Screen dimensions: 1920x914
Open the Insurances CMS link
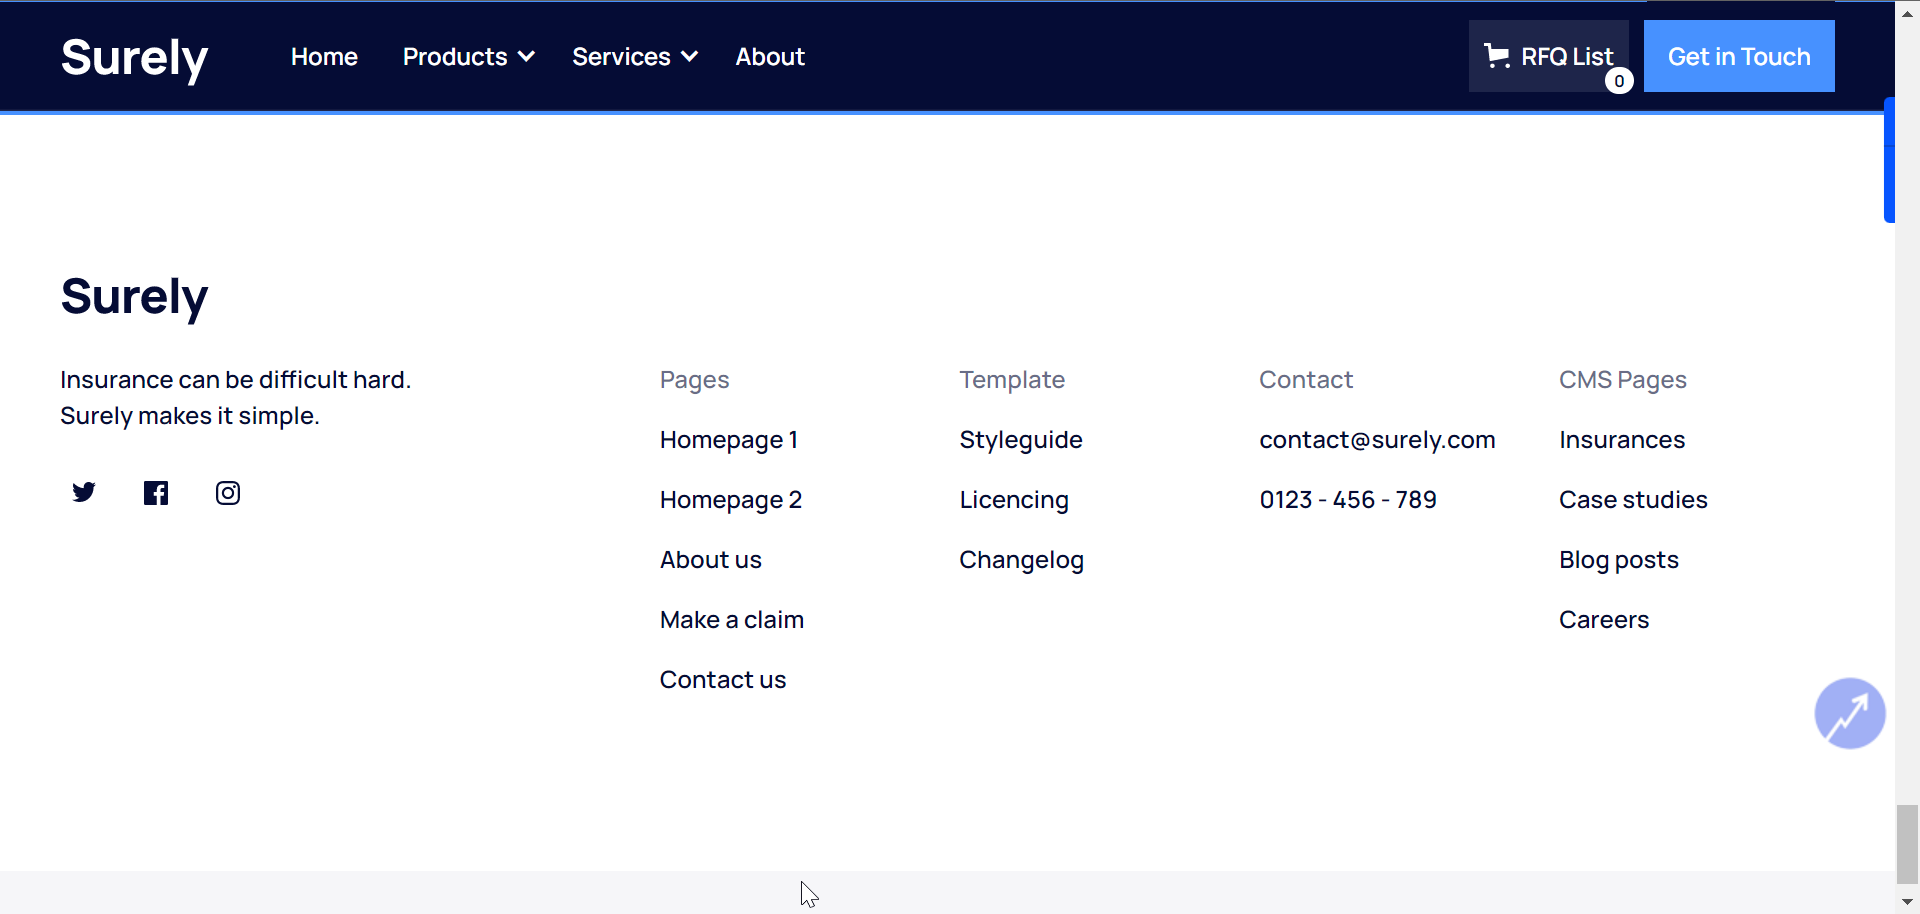click(1622, 440)
